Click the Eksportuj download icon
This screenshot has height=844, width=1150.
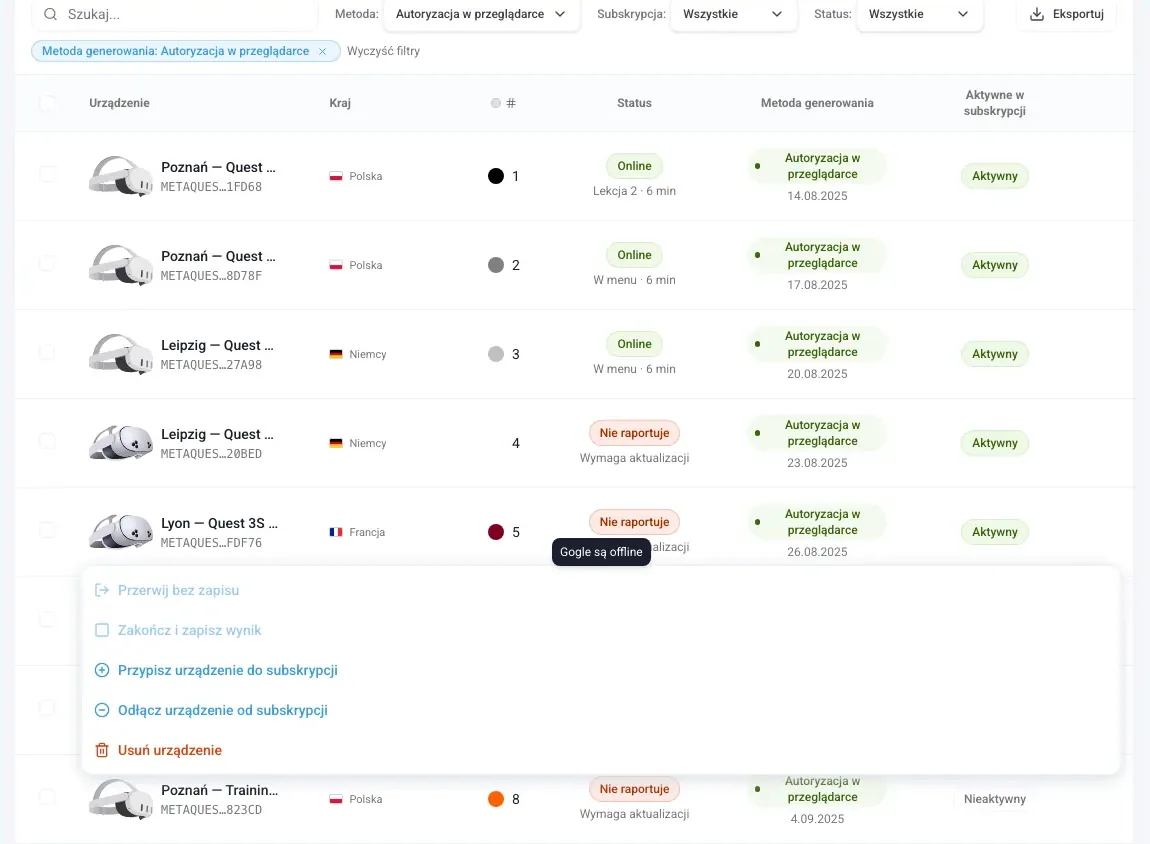pyautogui.click(x=1036, y=15)
